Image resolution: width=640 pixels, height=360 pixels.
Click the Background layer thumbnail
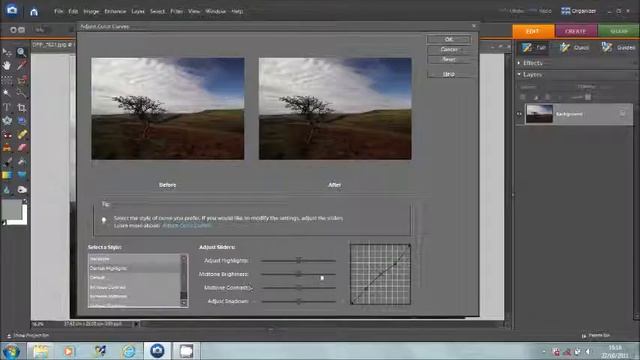[539, 114]
